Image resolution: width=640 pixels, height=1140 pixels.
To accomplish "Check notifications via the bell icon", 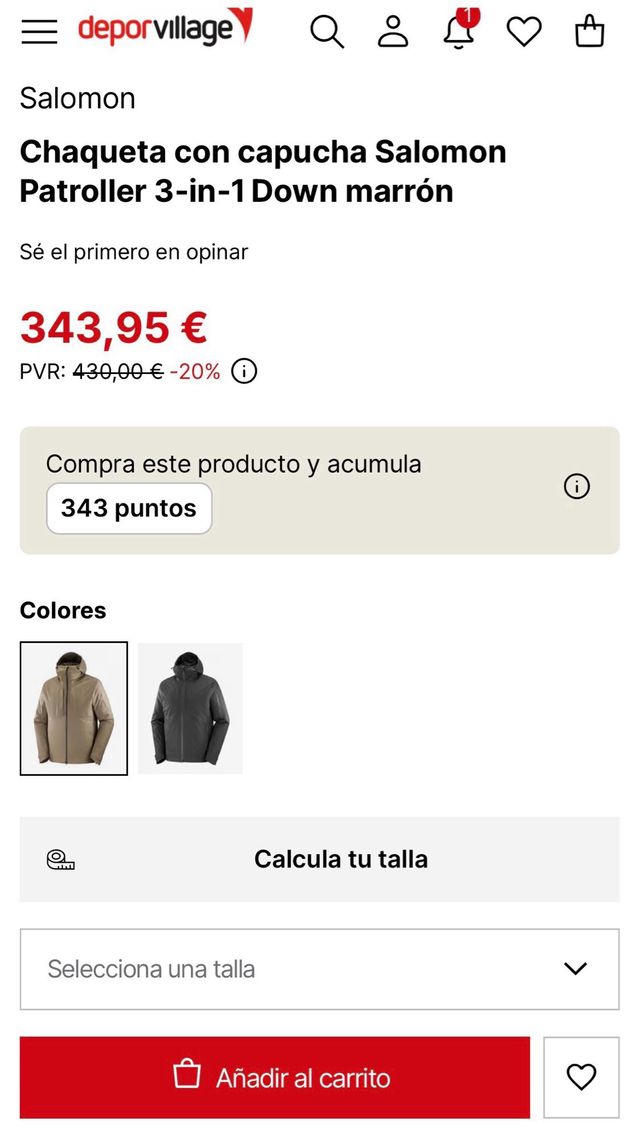I will pyautogui.click(x=458, y=33).
